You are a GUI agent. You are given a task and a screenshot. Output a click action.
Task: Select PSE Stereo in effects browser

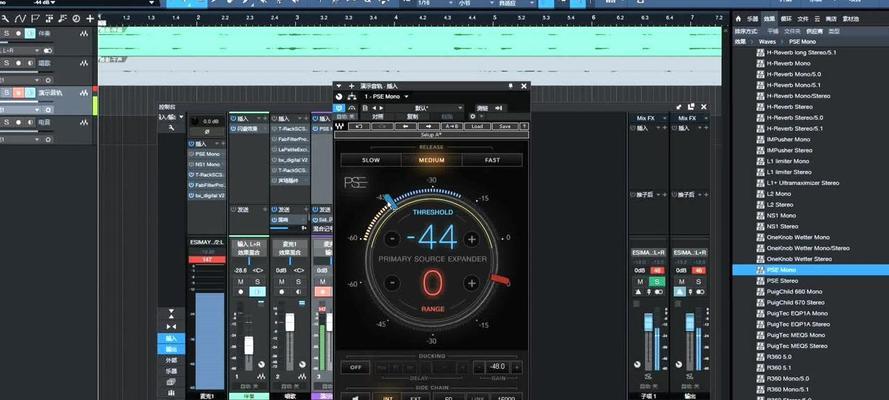pyautogui.click(x=782, y=280)
